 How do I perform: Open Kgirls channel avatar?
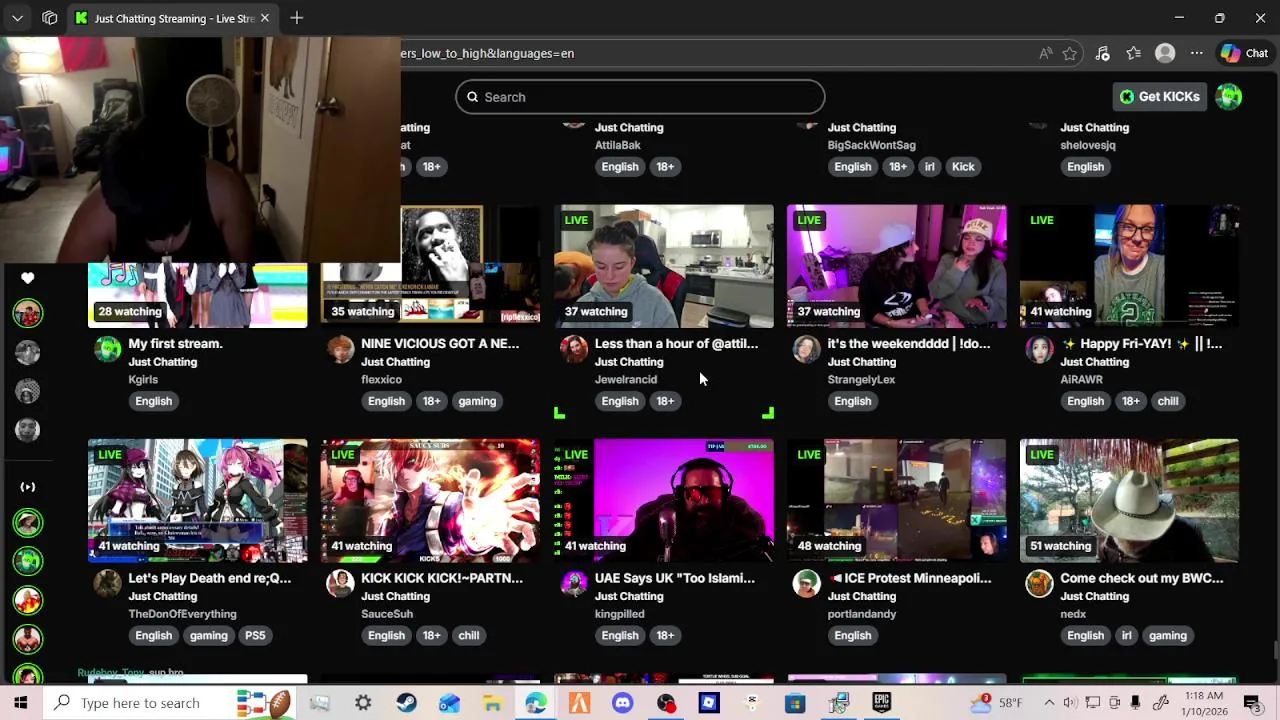point(108,349)
